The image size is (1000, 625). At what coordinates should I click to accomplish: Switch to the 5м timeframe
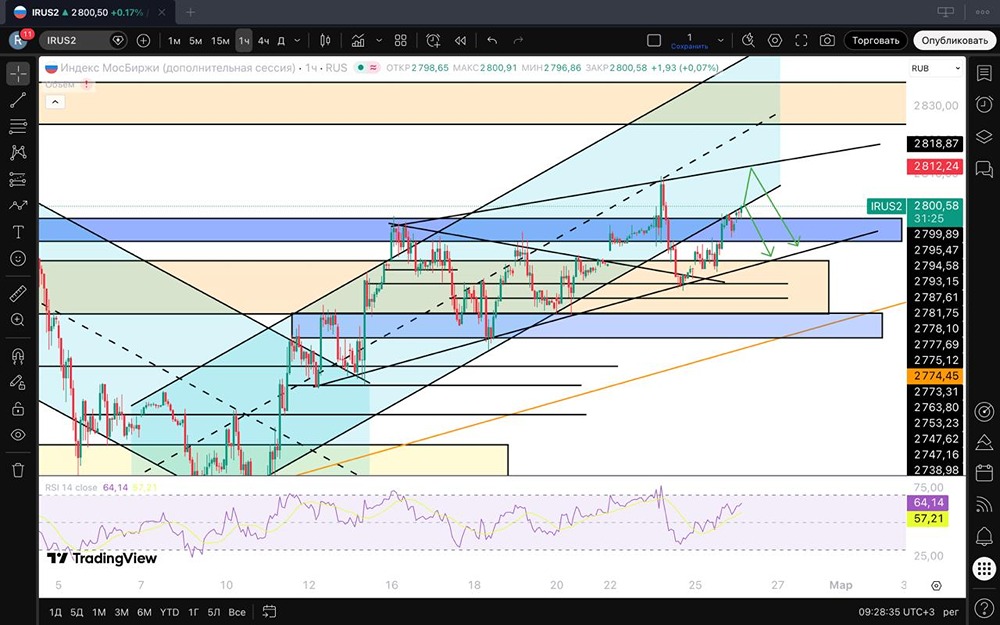[x=195, y=41]
